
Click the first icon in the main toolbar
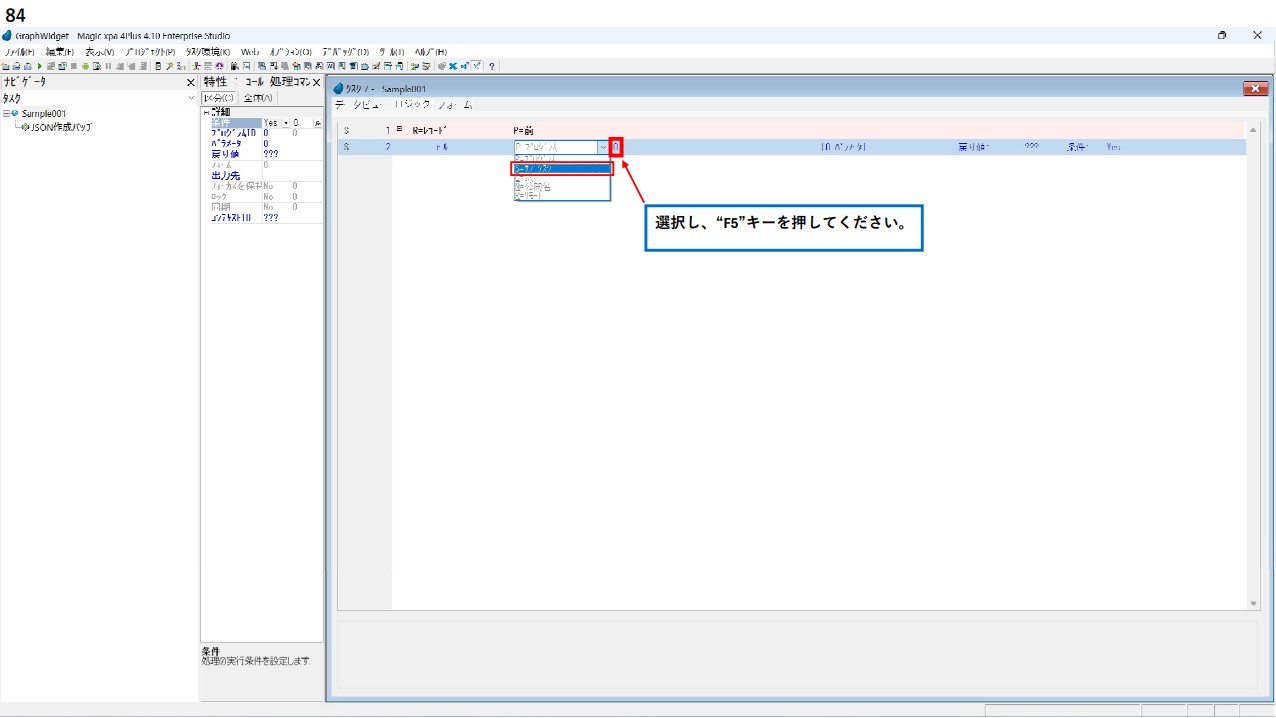(6, 66)
